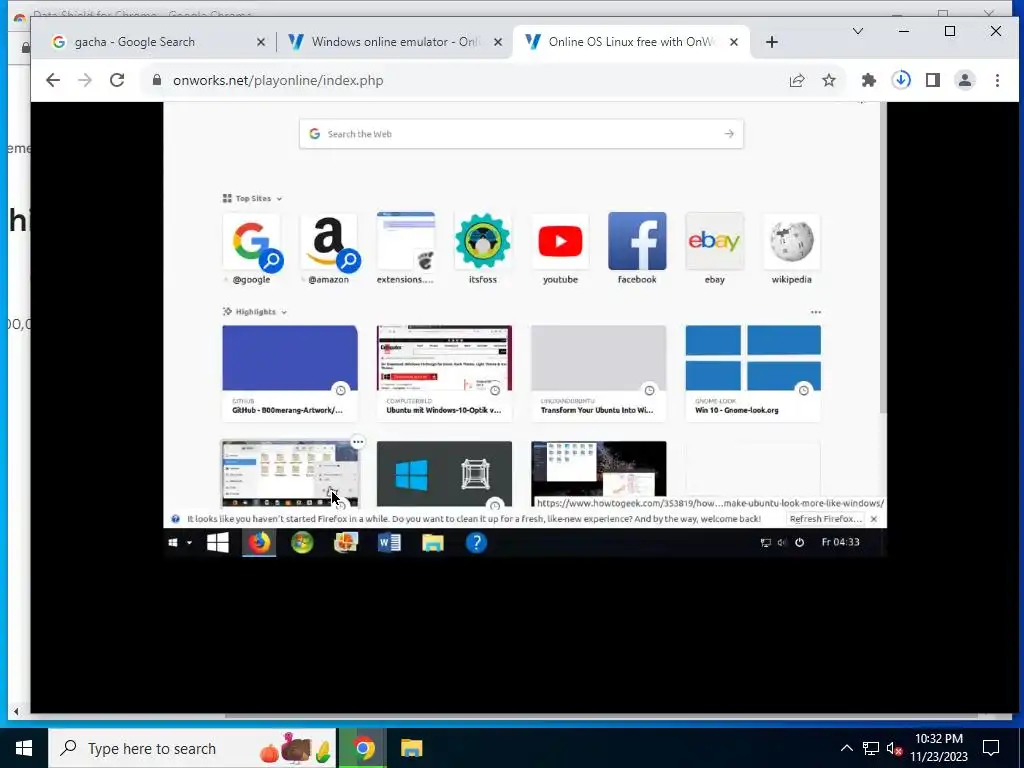Open Ubuntu mit Windows-10-Optik highlight card

click(x=445, y=373)
